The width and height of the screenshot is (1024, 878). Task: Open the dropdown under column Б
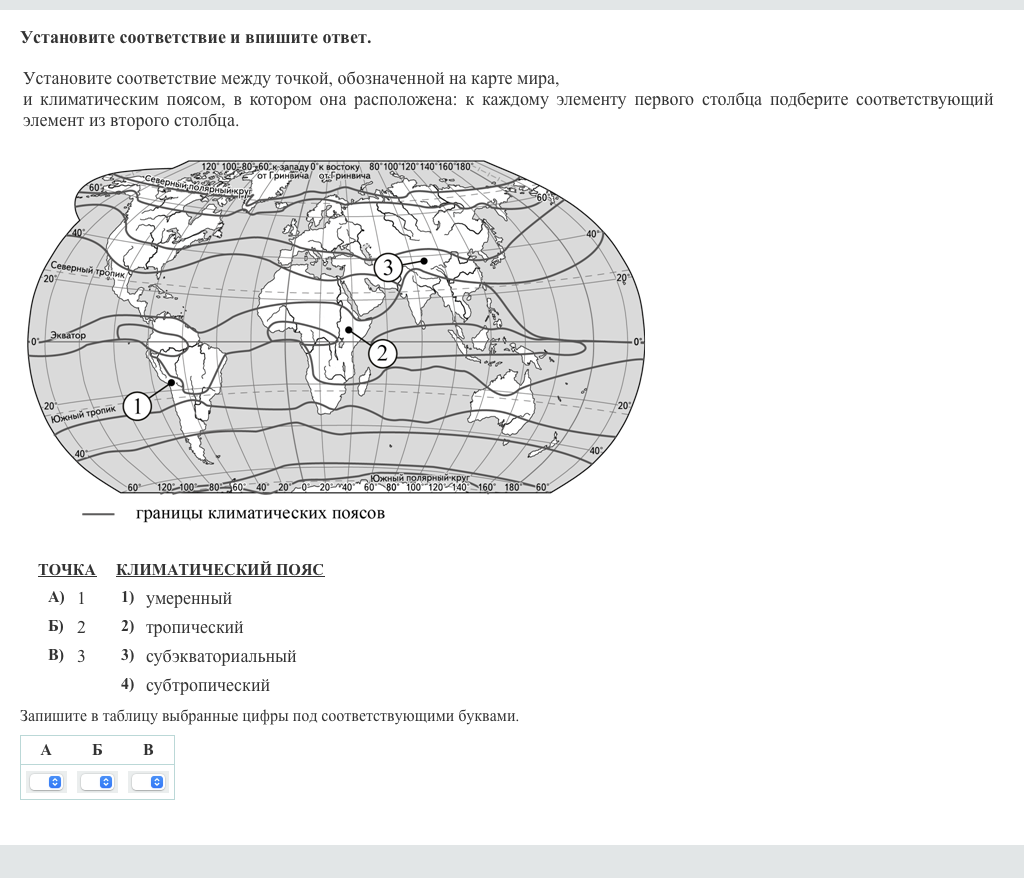click(x=98, y=782)
